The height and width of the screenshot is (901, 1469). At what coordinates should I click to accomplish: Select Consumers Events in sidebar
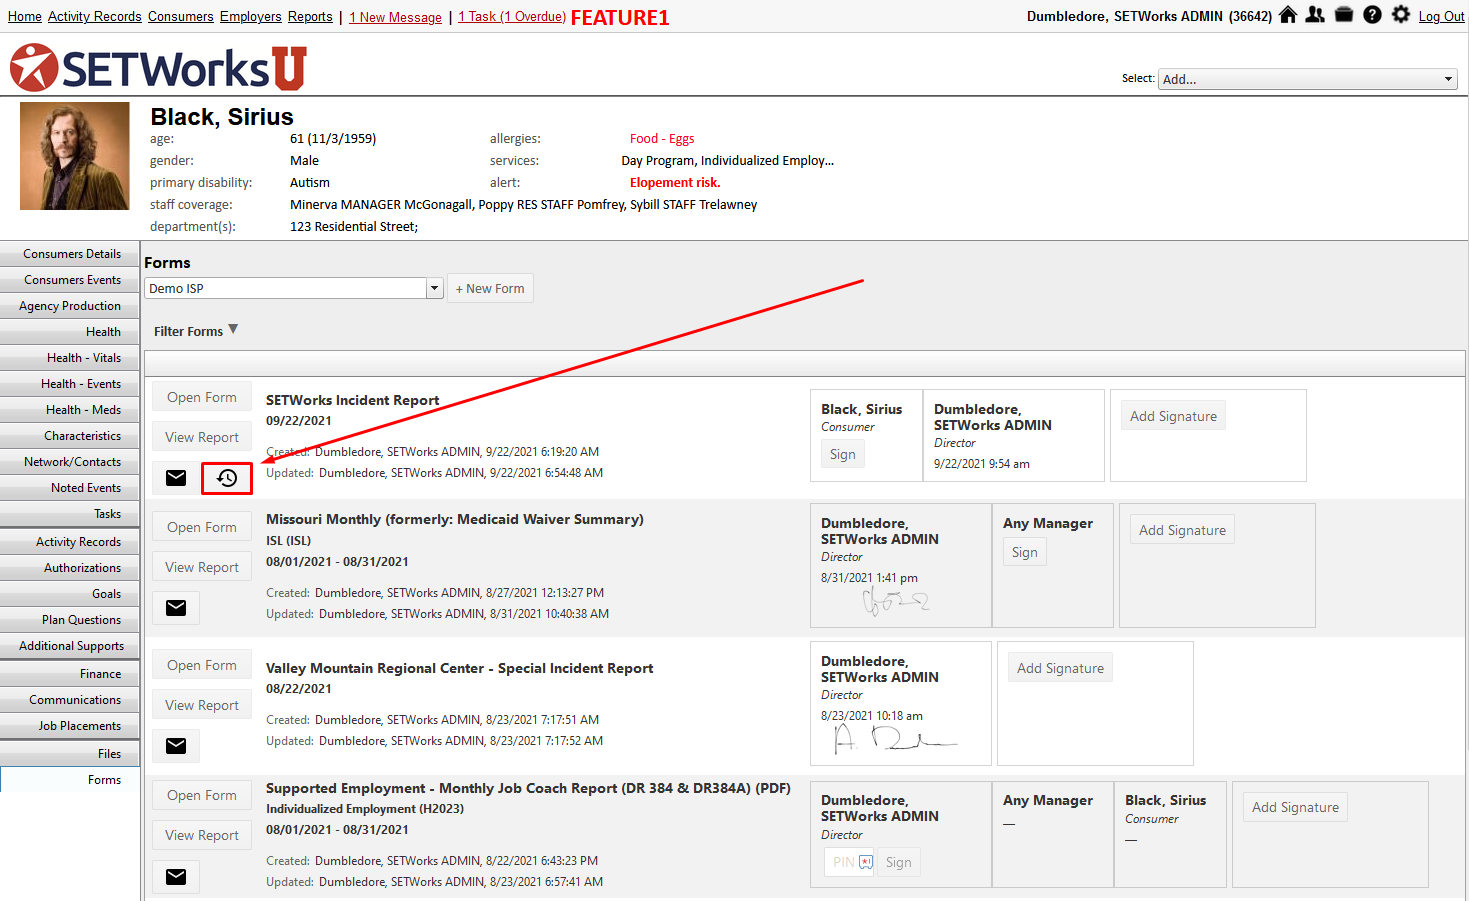(x=70, y=280)
